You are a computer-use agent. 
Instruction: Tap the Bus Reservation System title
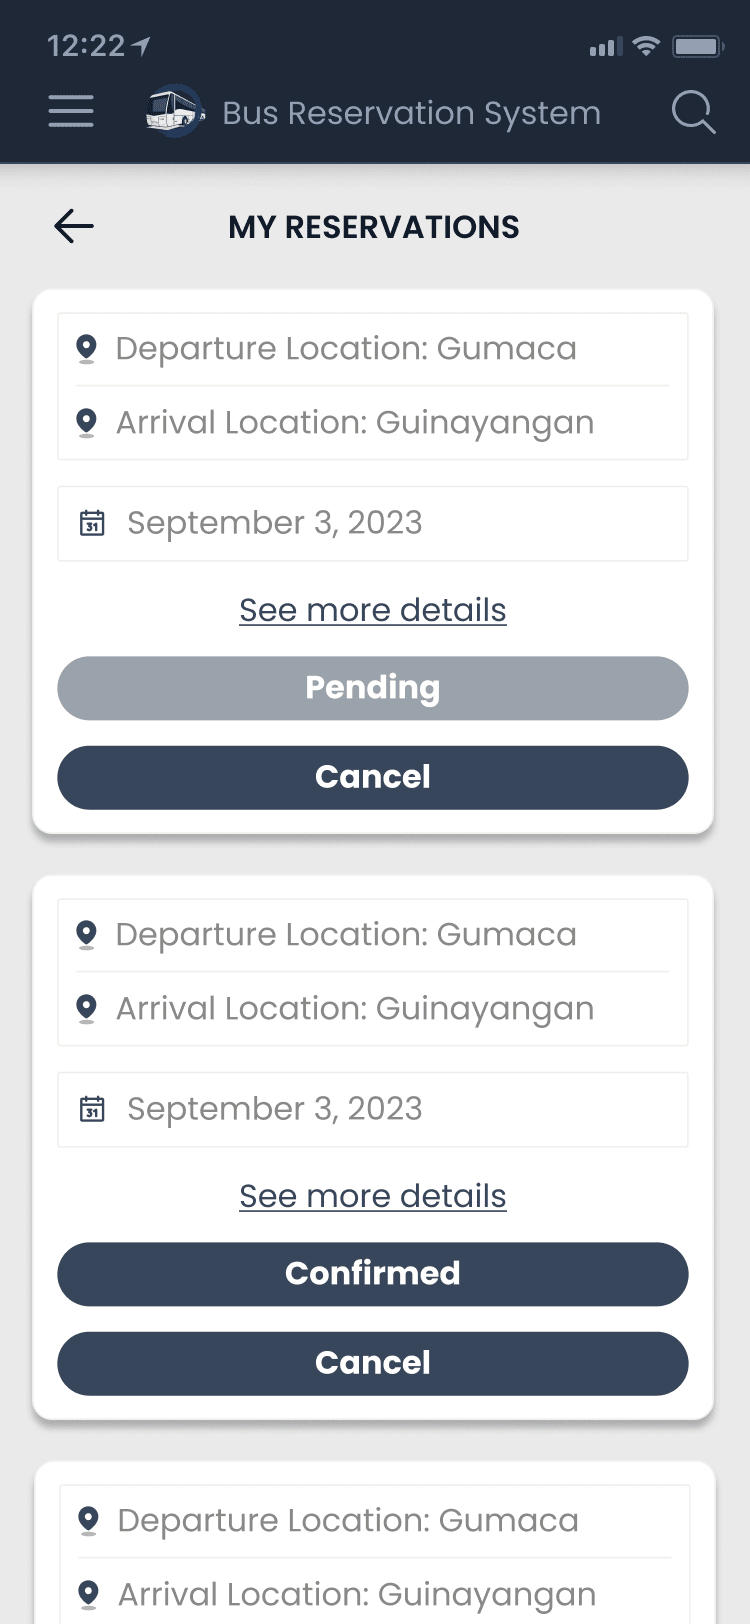[x=411, y=113]
